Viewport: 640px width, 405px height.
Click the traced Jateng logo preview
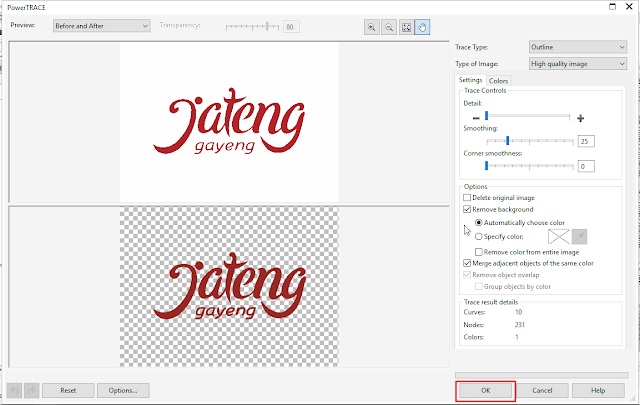(229, 286)
